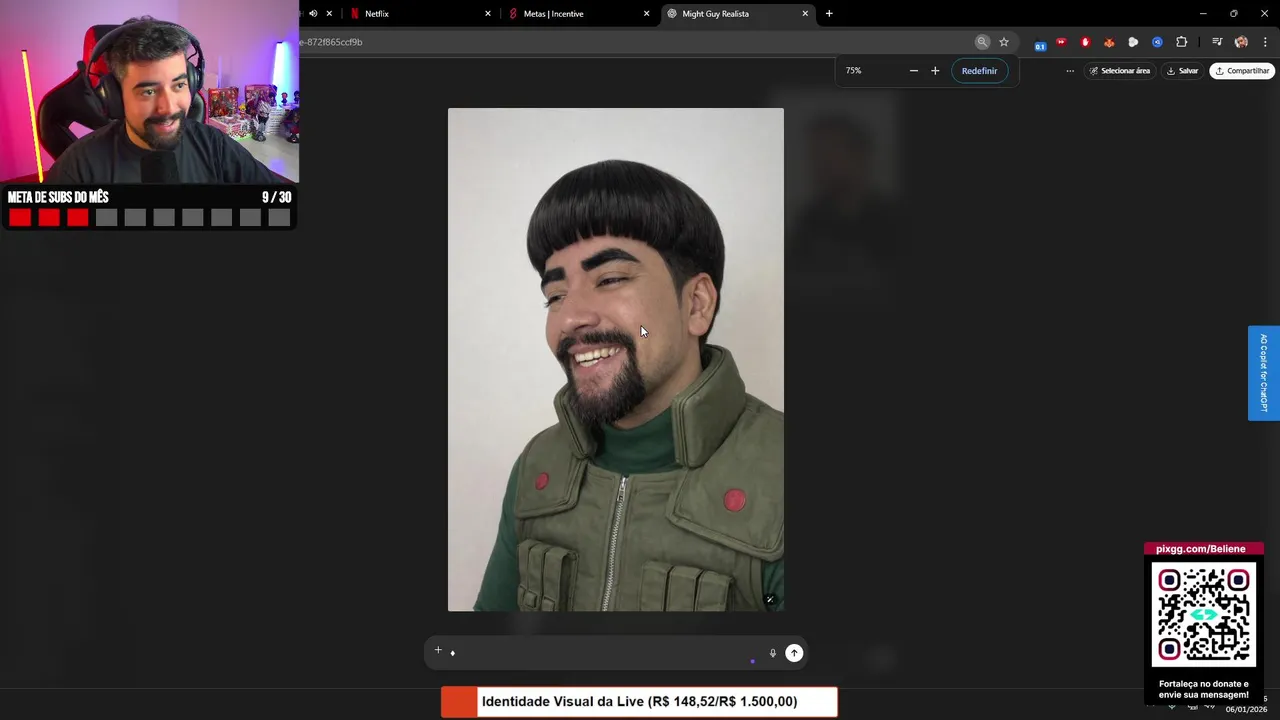Open the red hand blocker extension
This screenshot has height=720, width=1280.
[1085, 42]
